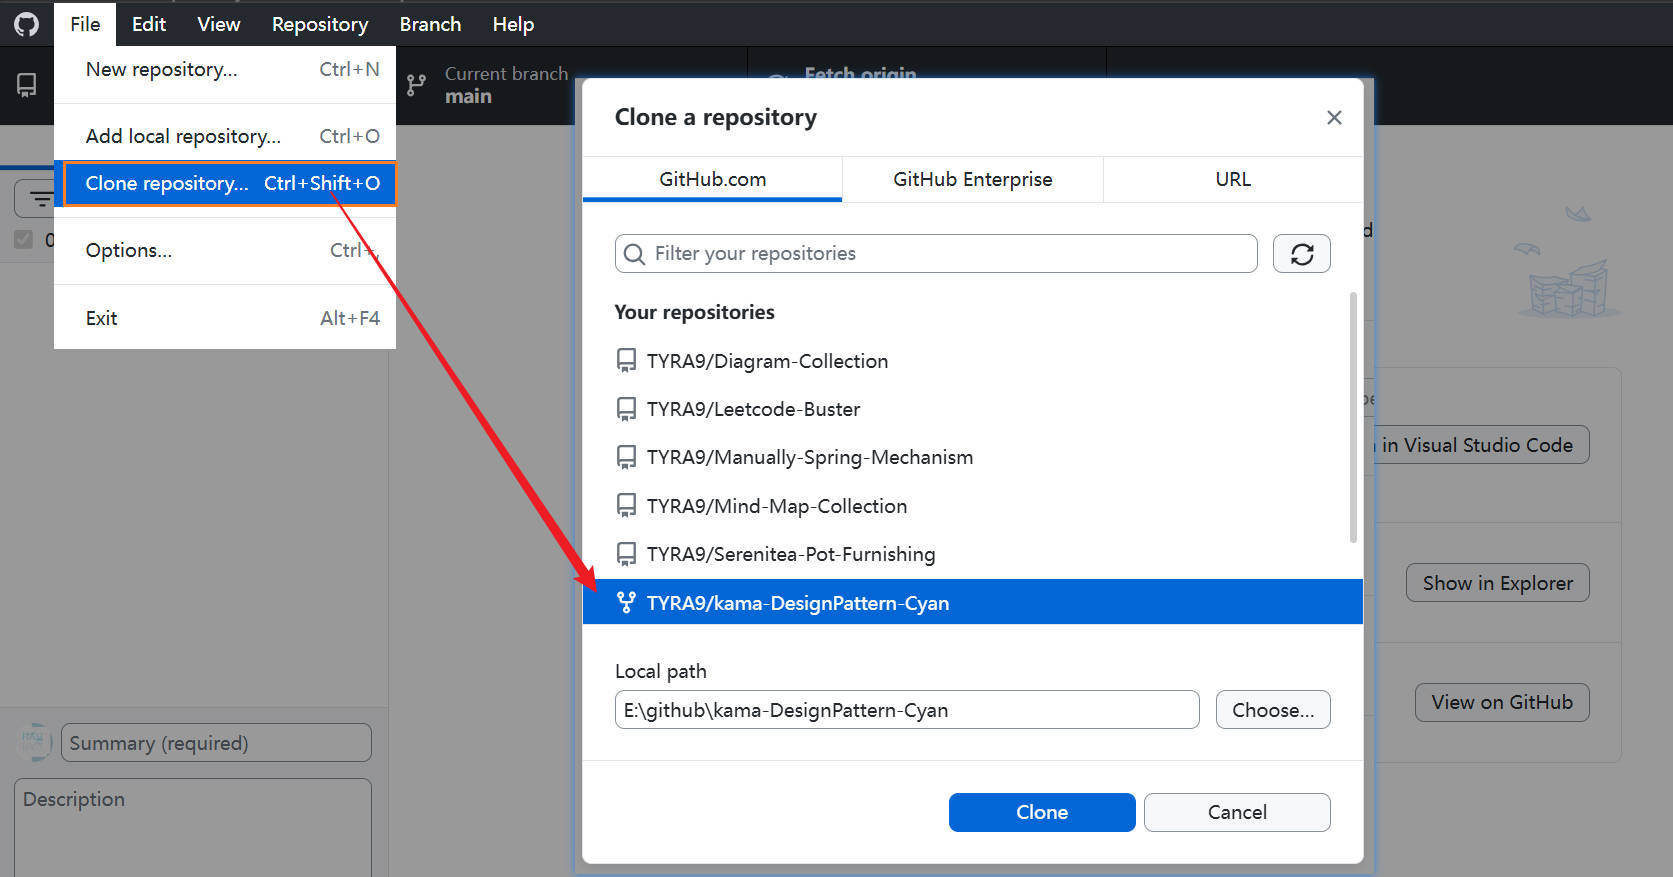Click the Description text area

(x=193, y=828)
